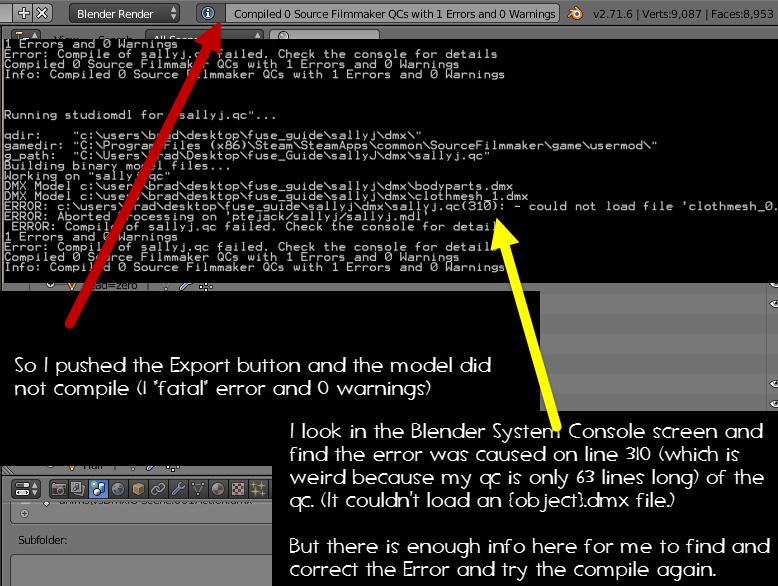Open the Blender Render engine dropdown
The width and height of the screenshot is (778, 586).
tap(125, 13)
